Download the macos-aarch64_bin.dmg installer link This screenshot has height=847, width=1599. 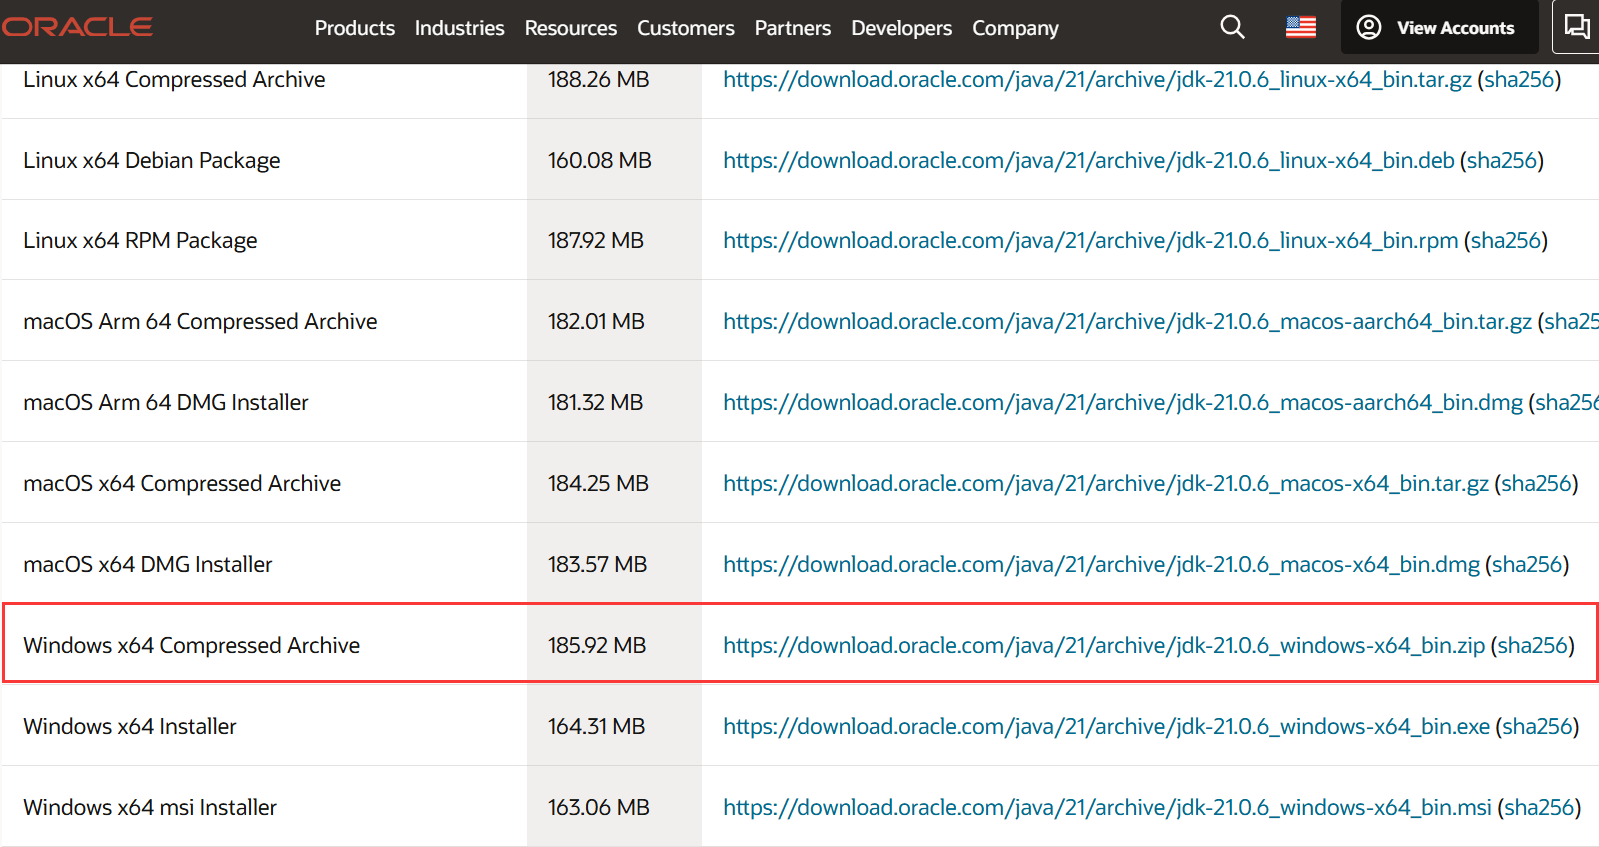click(1123, 402)
